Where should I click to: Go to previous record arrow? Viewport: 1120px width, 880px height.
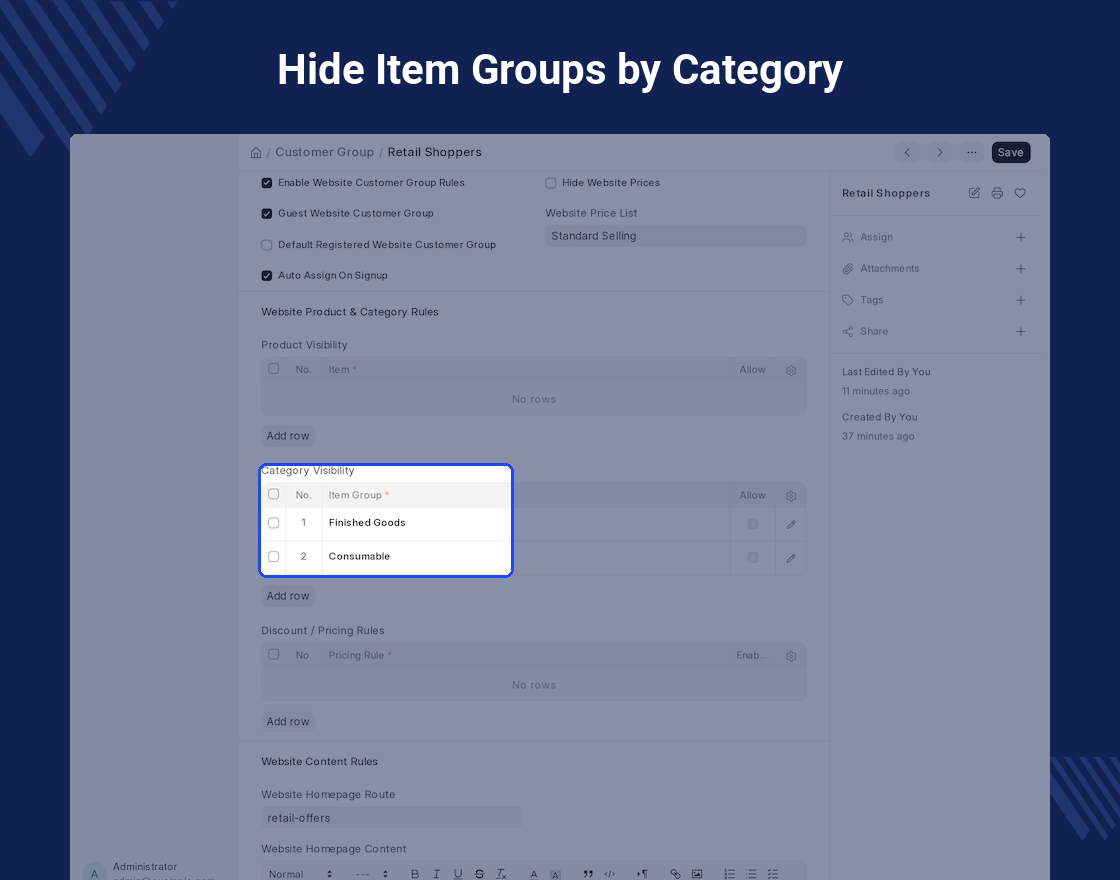point(907,153)
